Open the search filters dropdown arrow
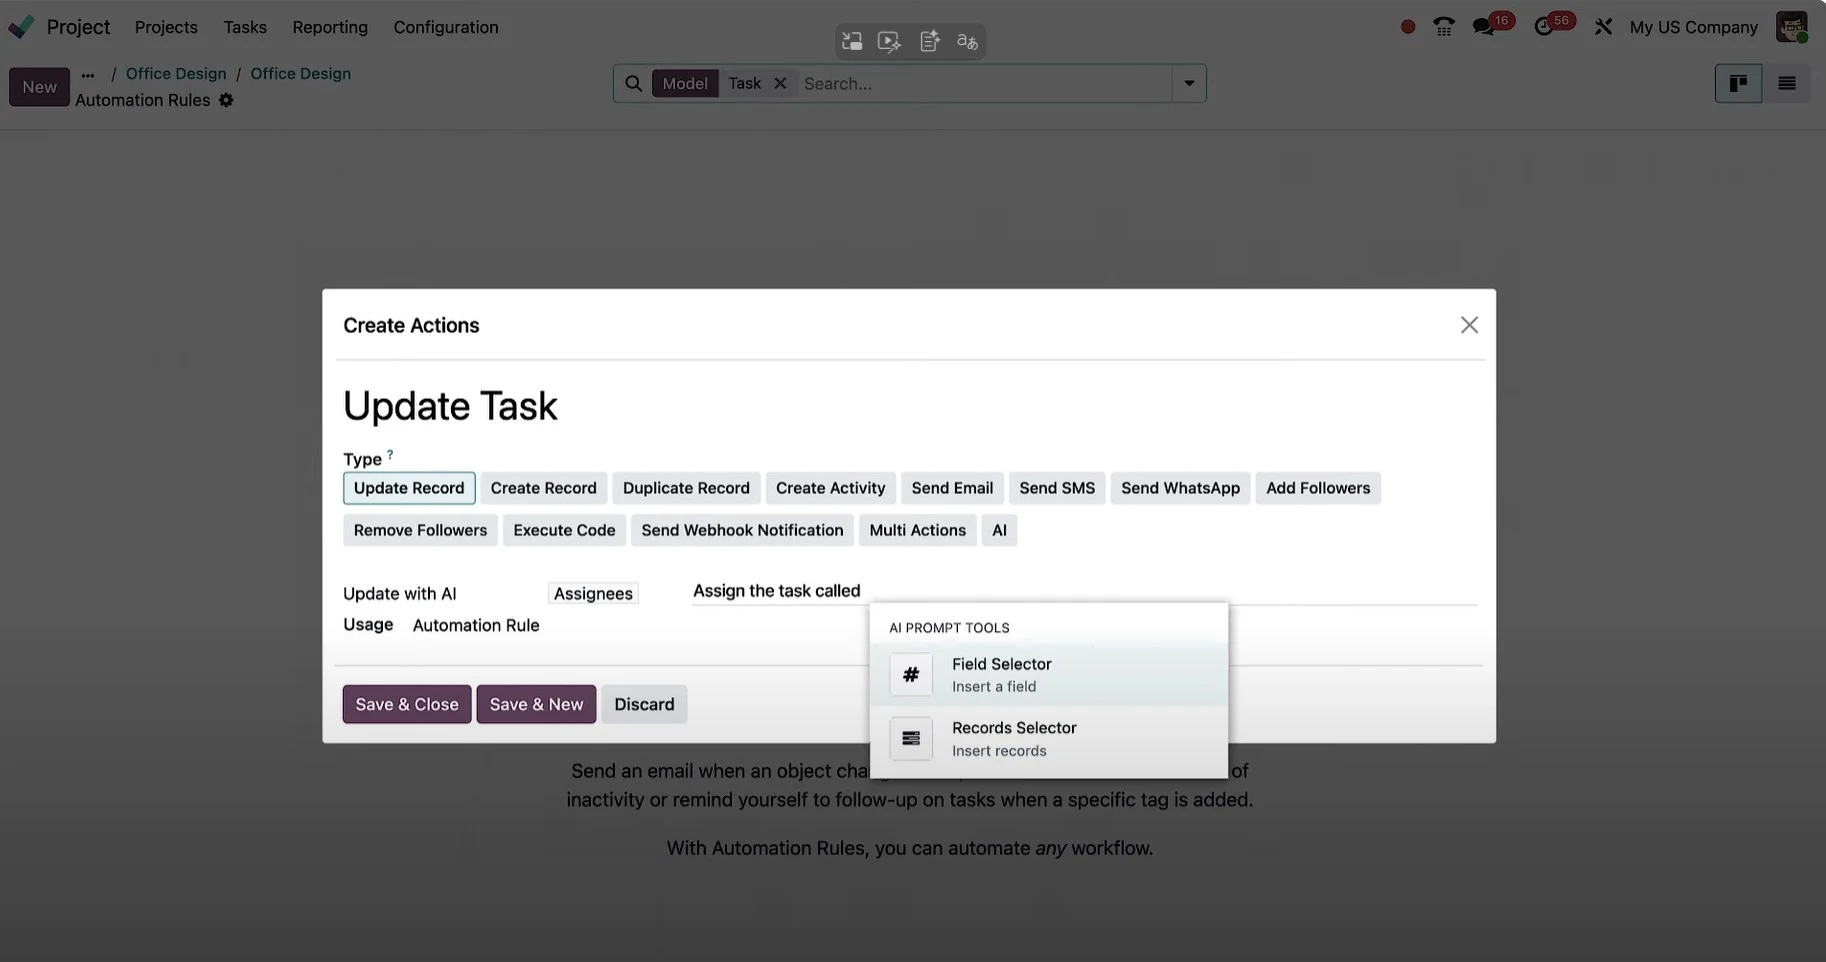The height and width of the screenshot is (962, 1826). [x=1188, y=83]
